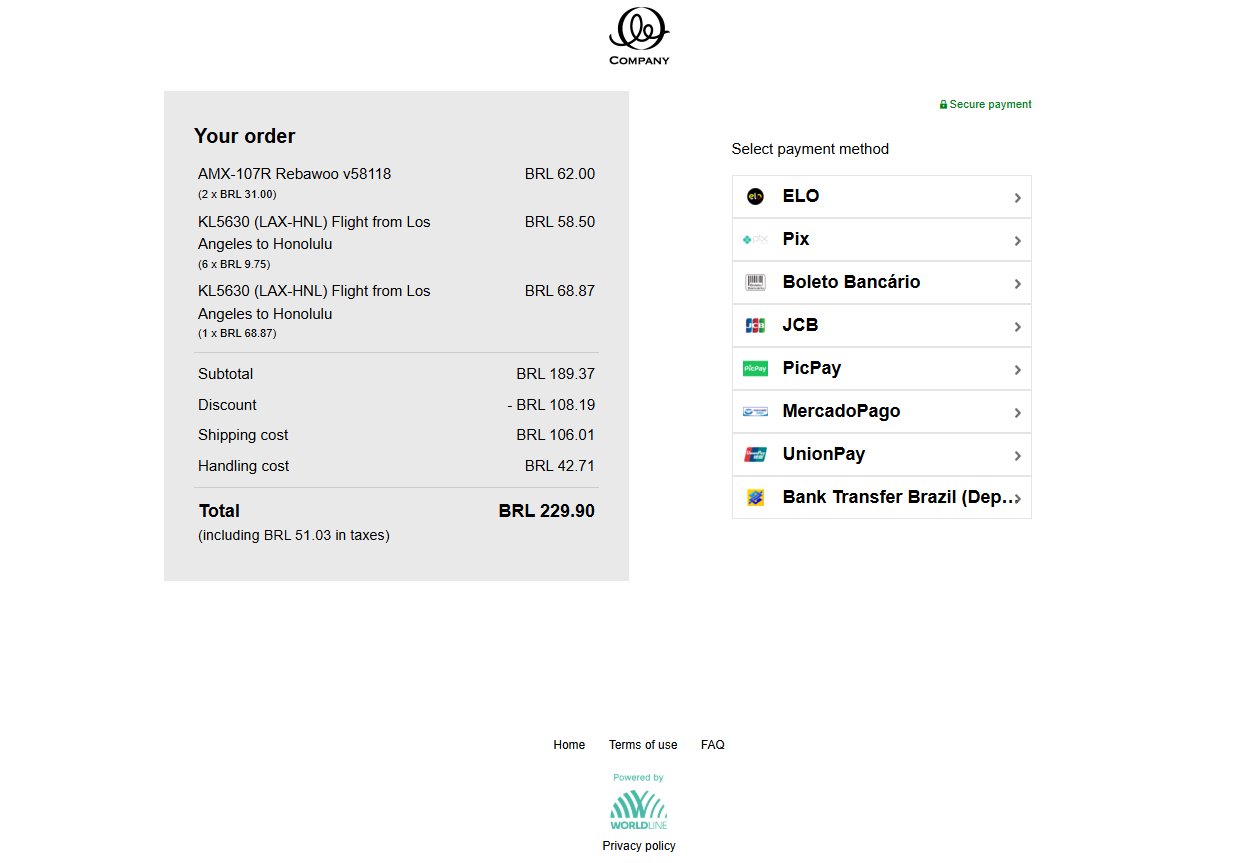Click the MercadoPago handshake icon

[755, 411]
